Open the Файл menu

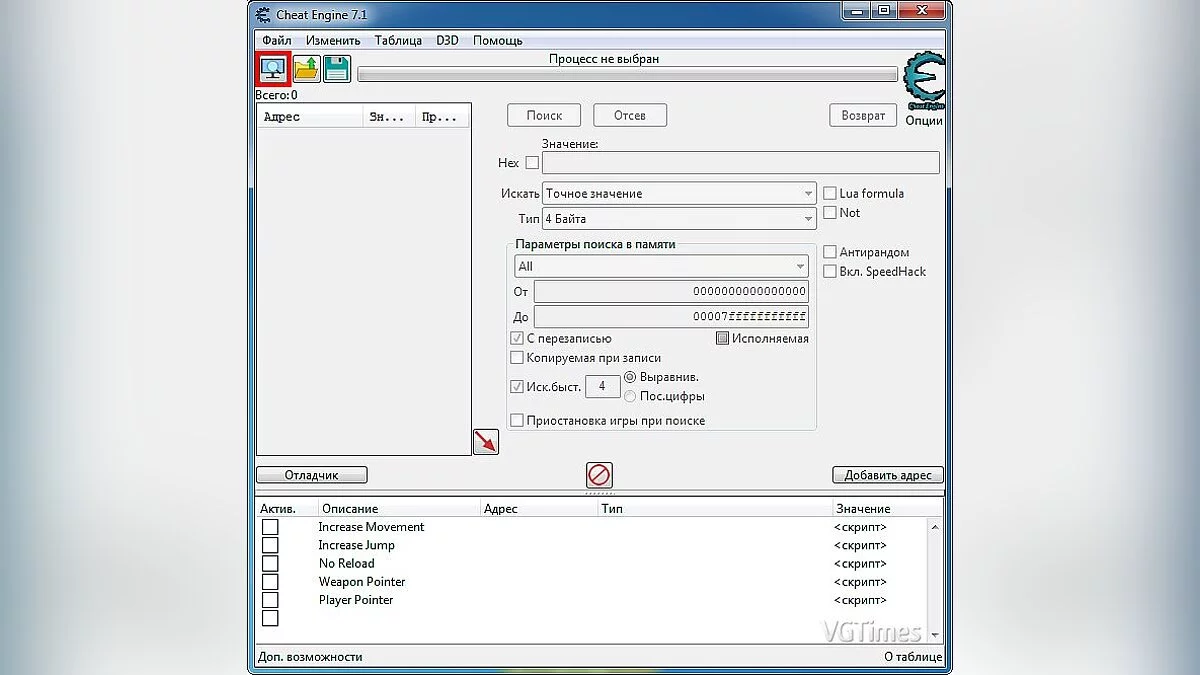[x=277, y=40]
